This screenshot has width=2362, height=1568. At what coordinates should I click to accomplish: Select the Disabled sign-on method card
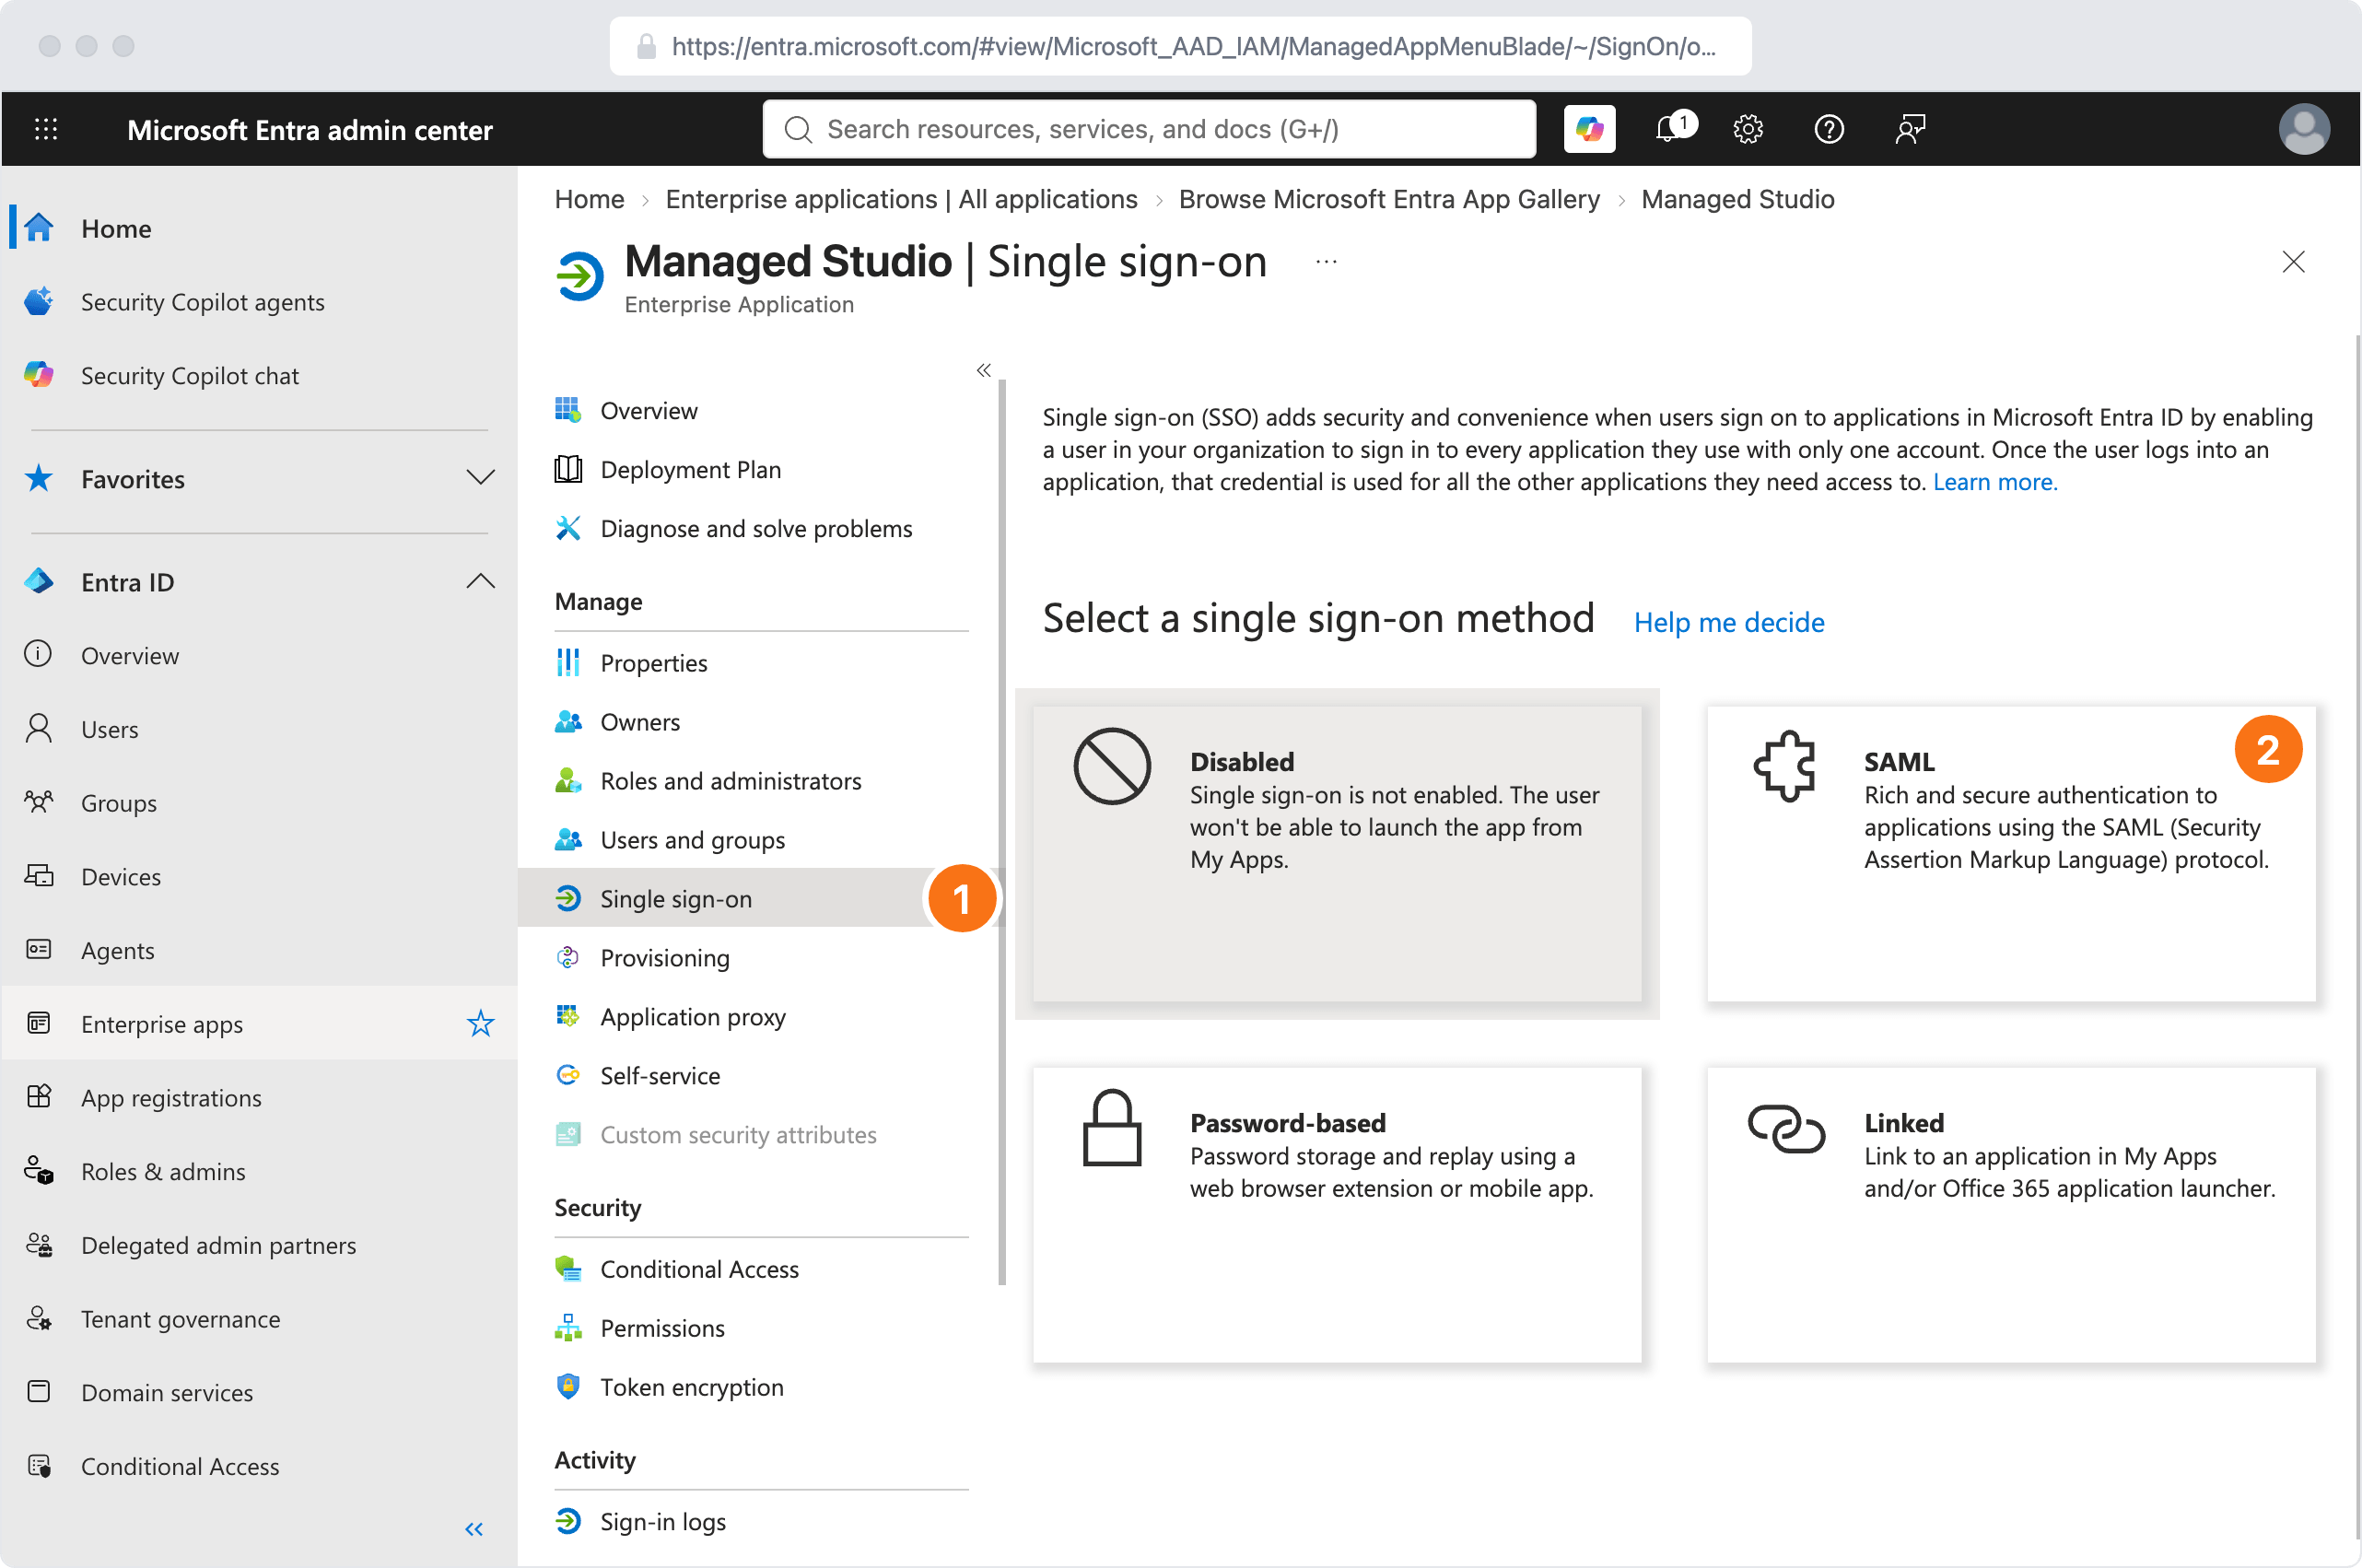[1337, 854]
